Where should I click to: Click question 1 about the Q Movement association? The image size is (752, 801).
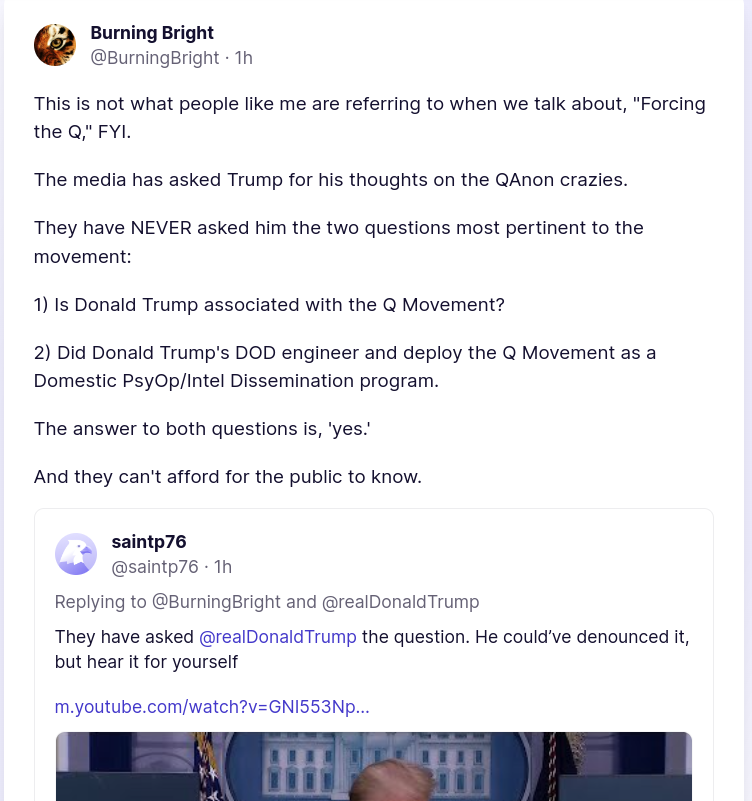[x=269, y=304]
